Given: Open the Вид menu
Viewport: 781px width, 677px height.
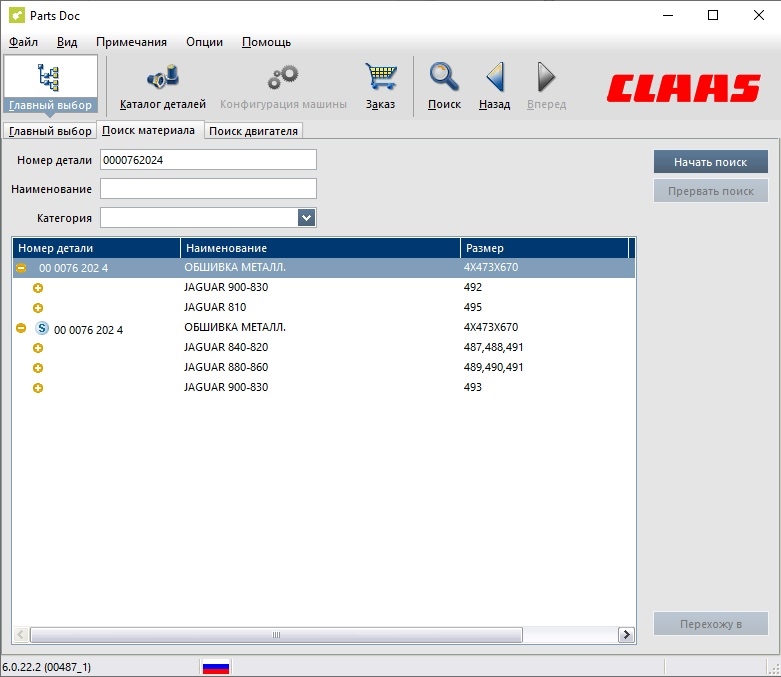Looking at the screenshot, I should click(x=67, y=42).
